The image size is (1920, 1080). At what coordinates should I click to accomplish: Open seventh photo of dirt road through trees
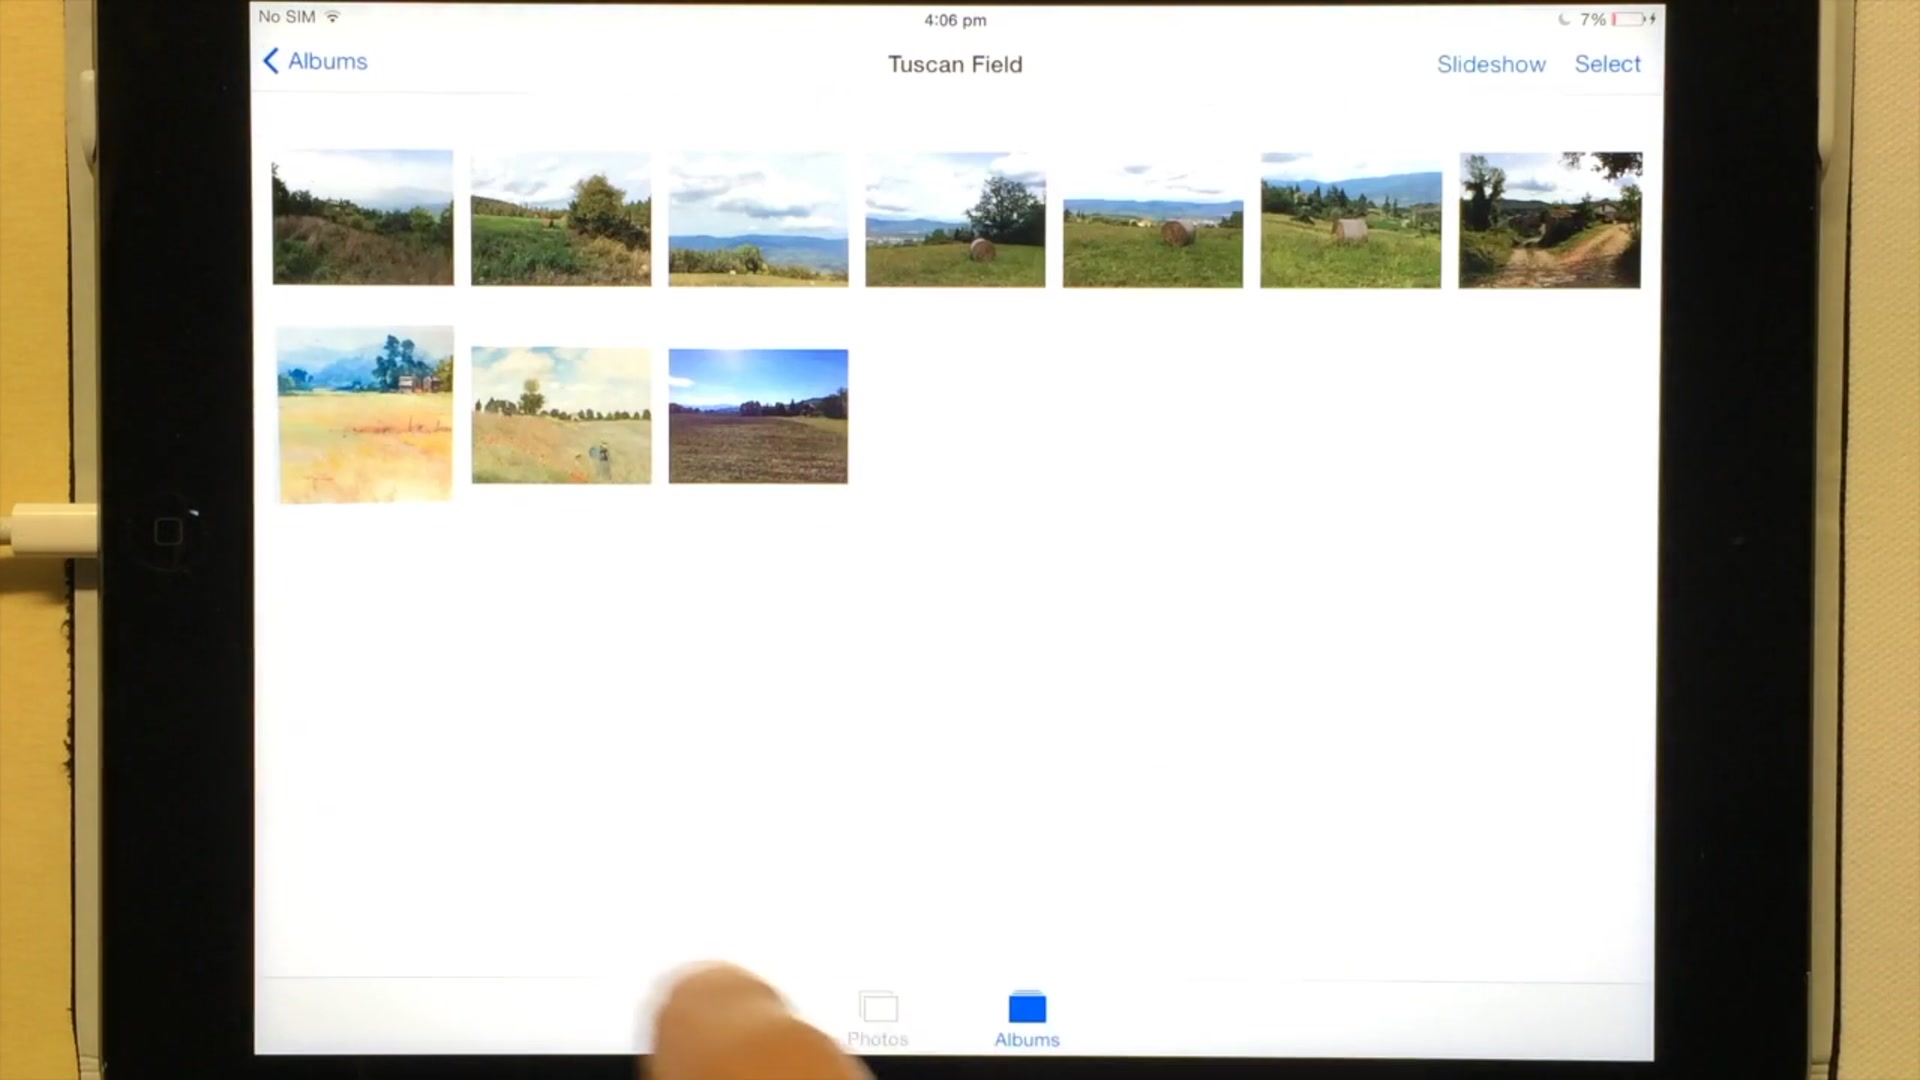point(1550,220)
